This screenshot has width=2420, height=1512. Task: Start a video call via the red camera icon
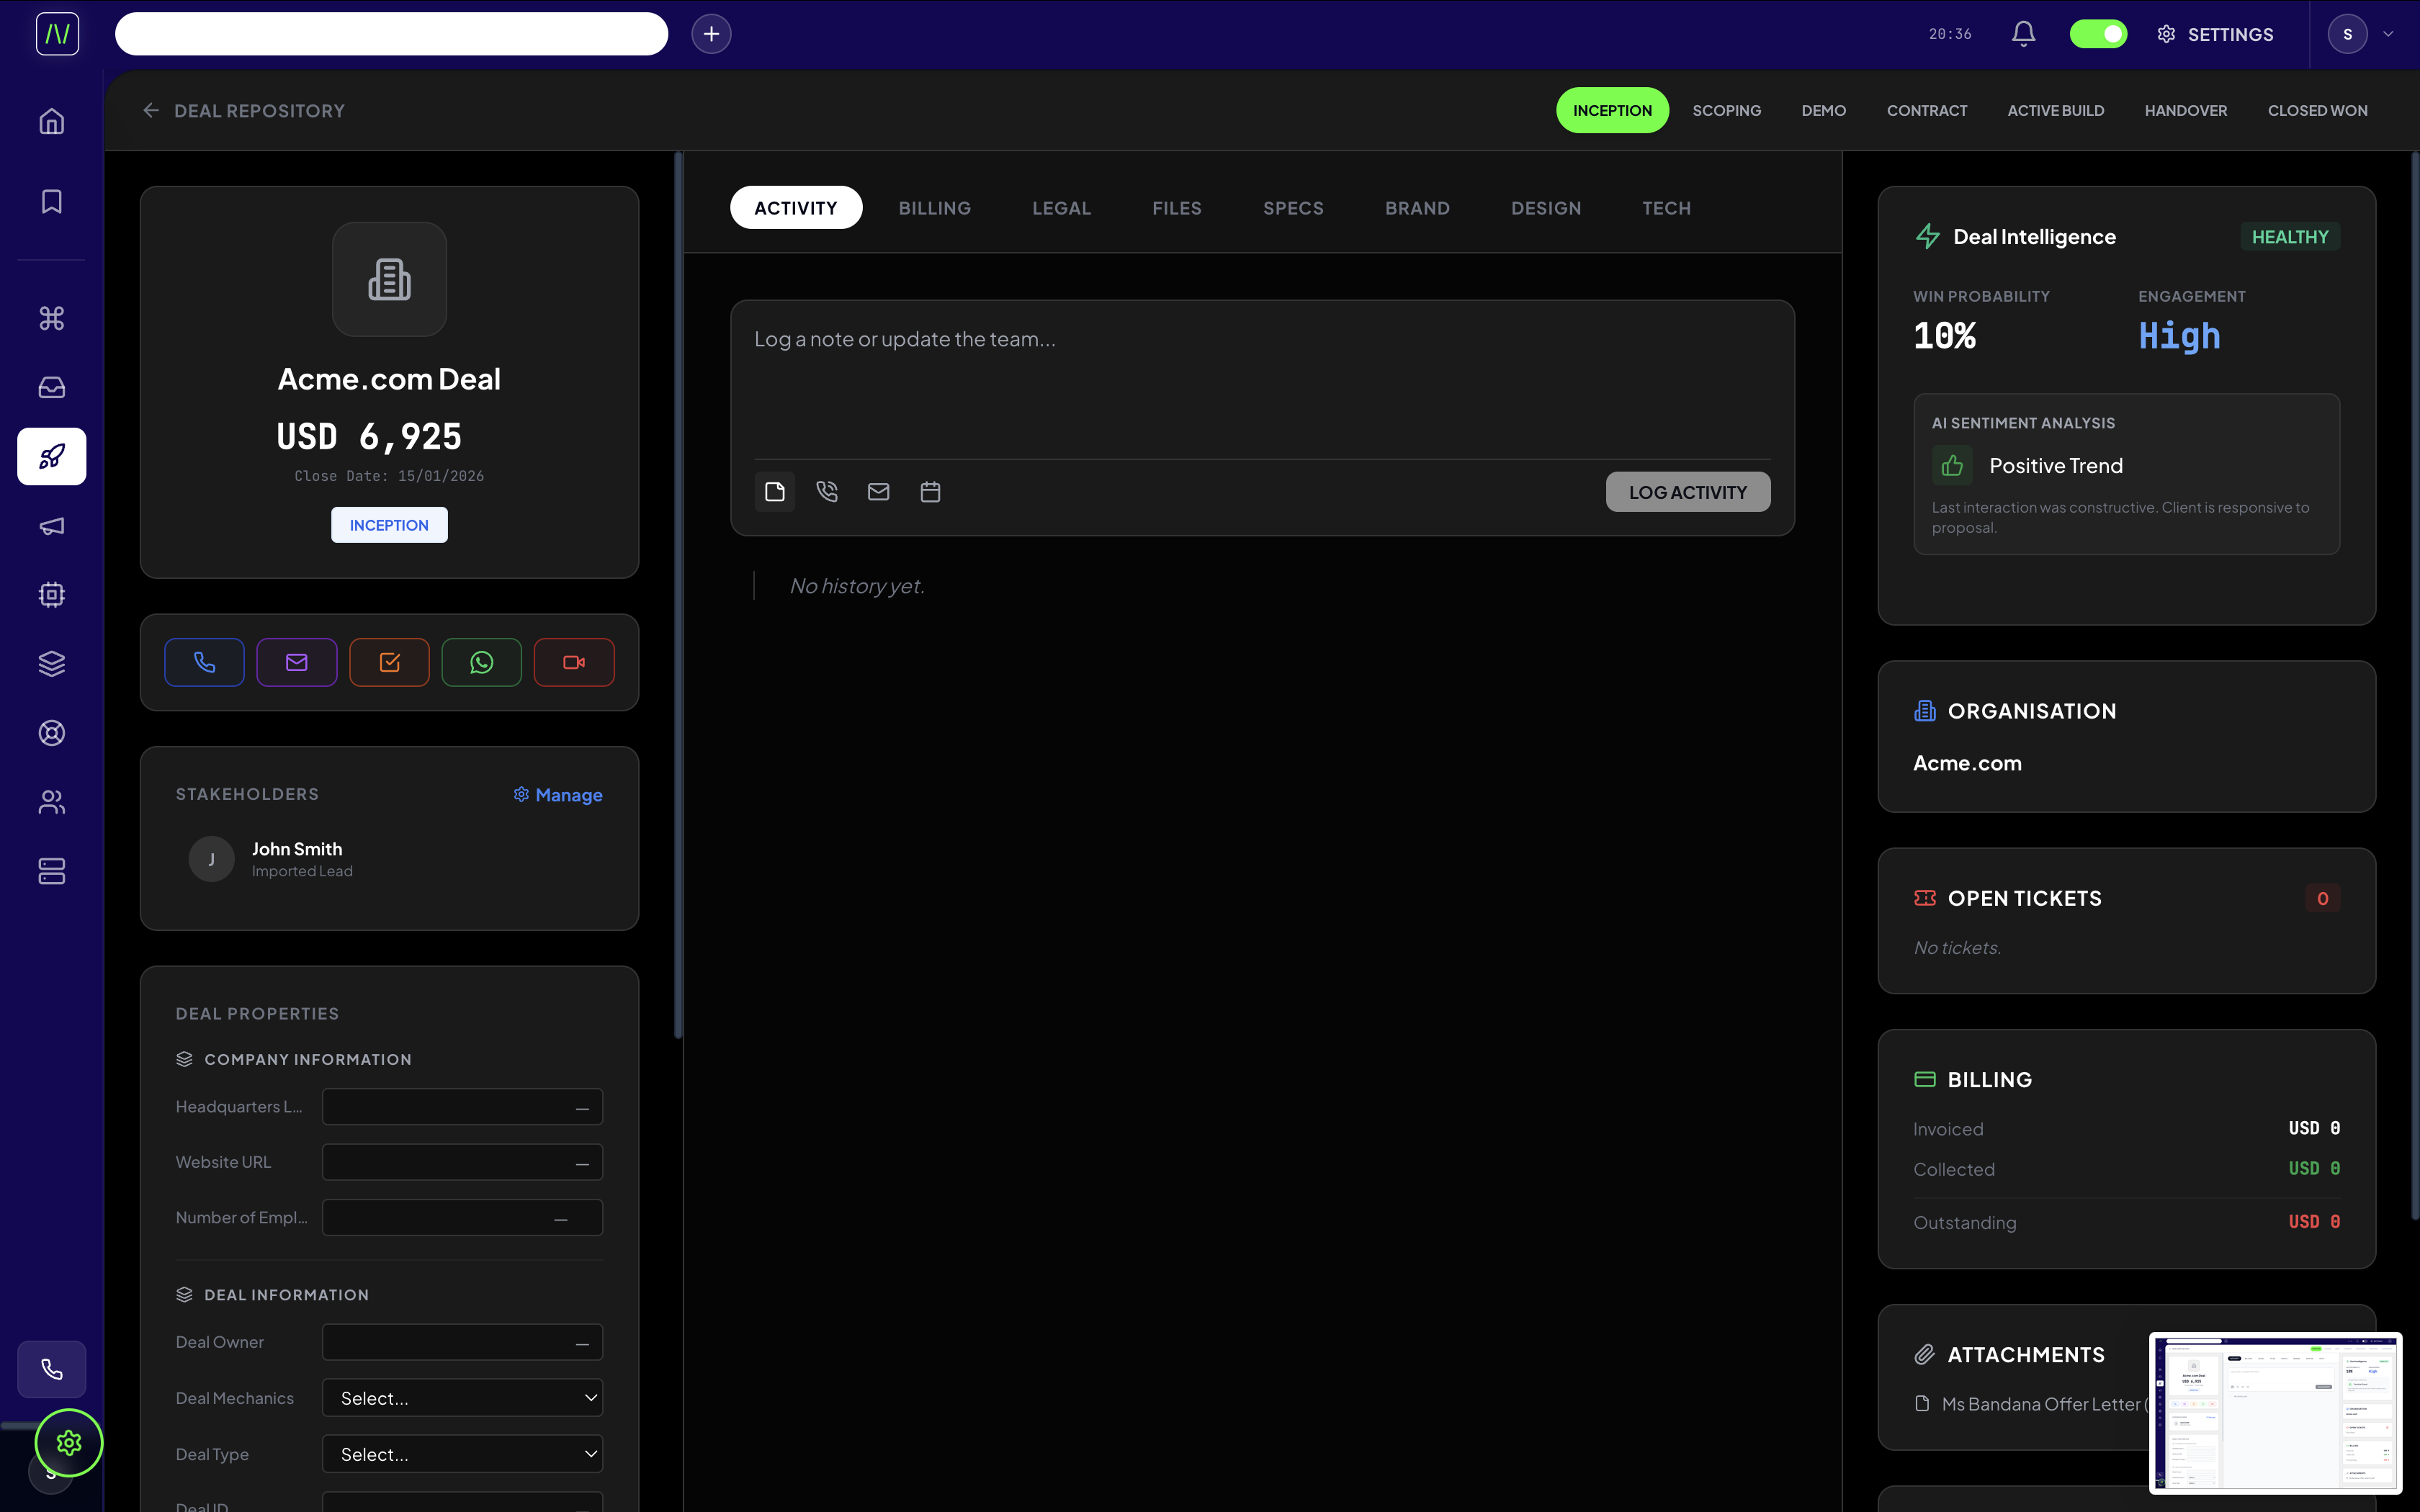(x=574, y=661)
